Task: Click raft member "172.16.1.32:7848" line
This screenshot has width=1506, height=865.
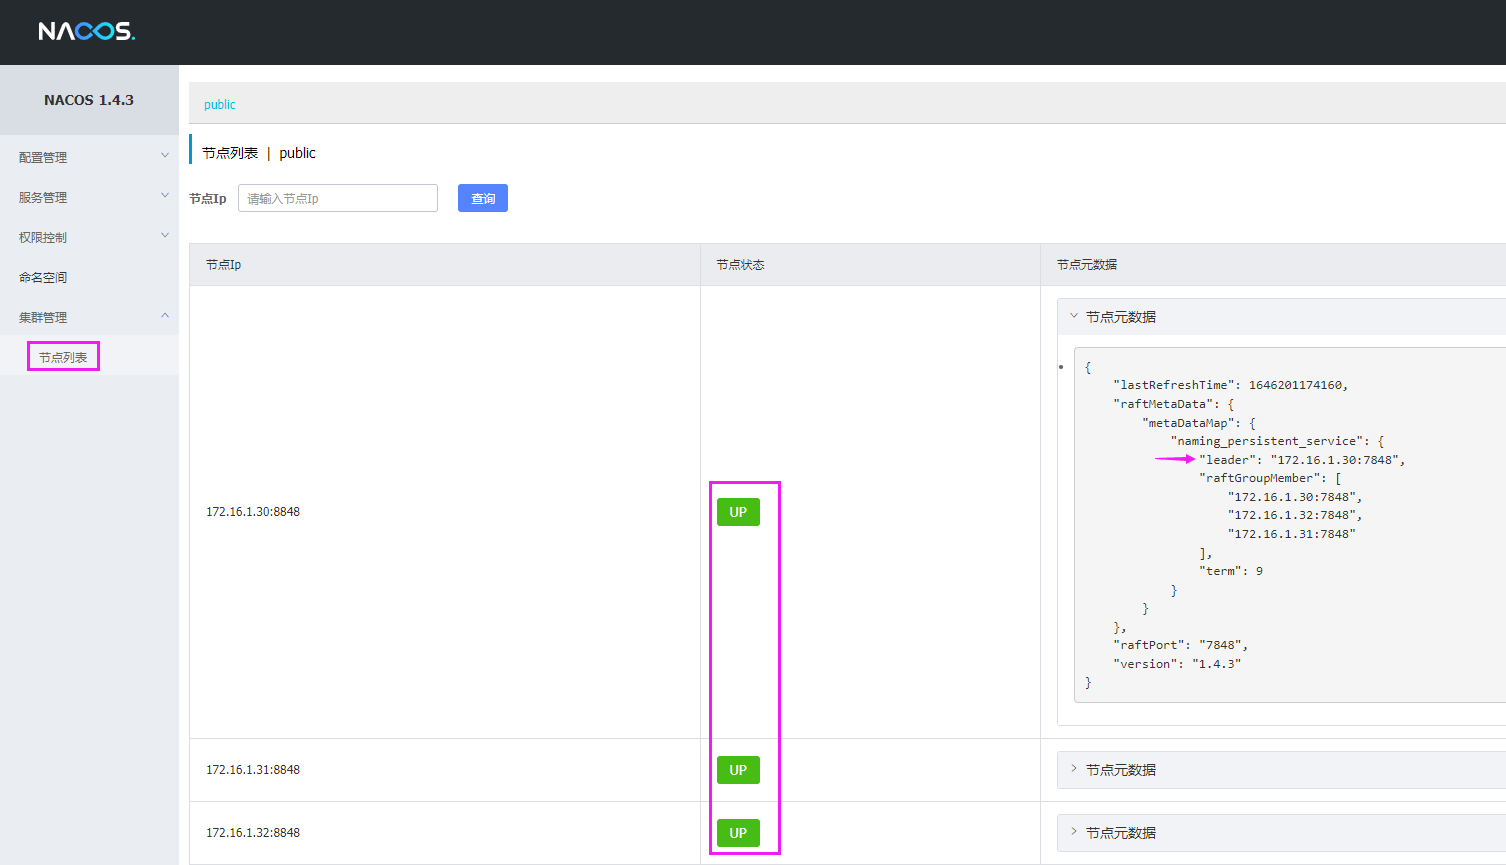Action: [x=1294, y=515]
